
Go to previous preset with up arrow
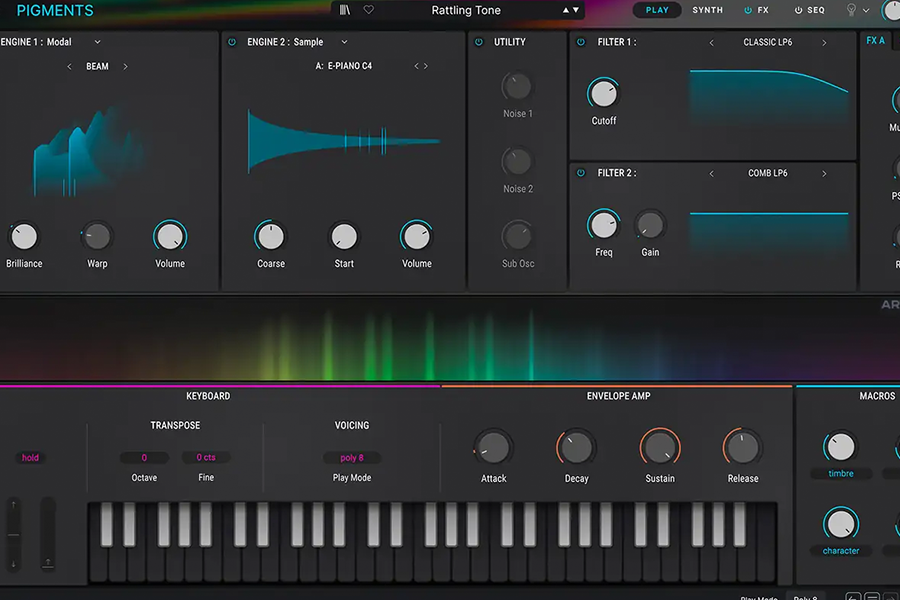[x=565, y=10]
